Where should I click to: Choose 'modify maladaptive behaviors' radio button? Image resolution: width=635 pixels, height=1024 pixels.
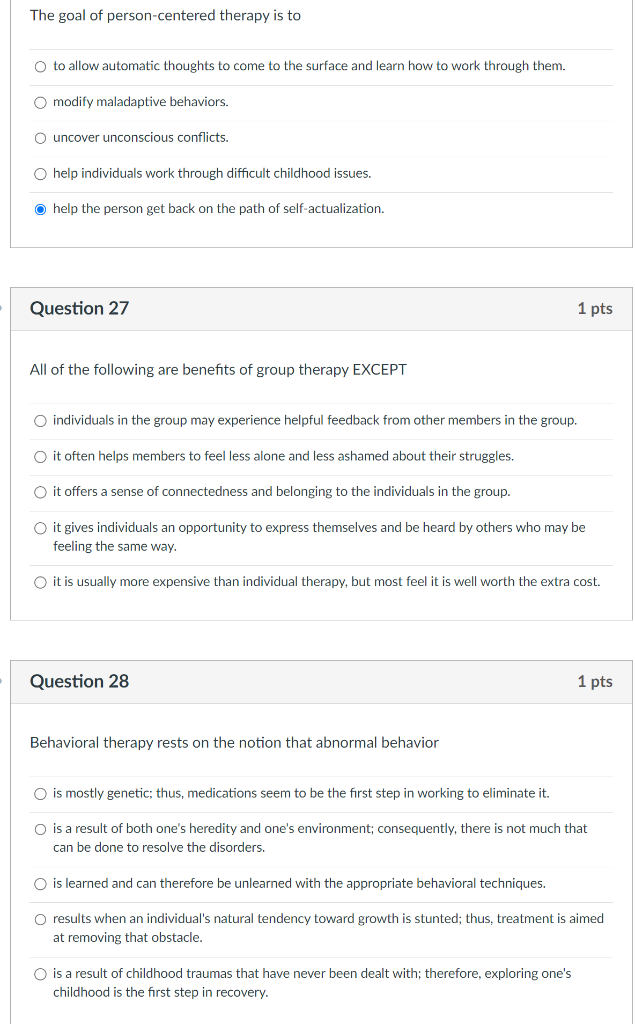coord(41,103)
